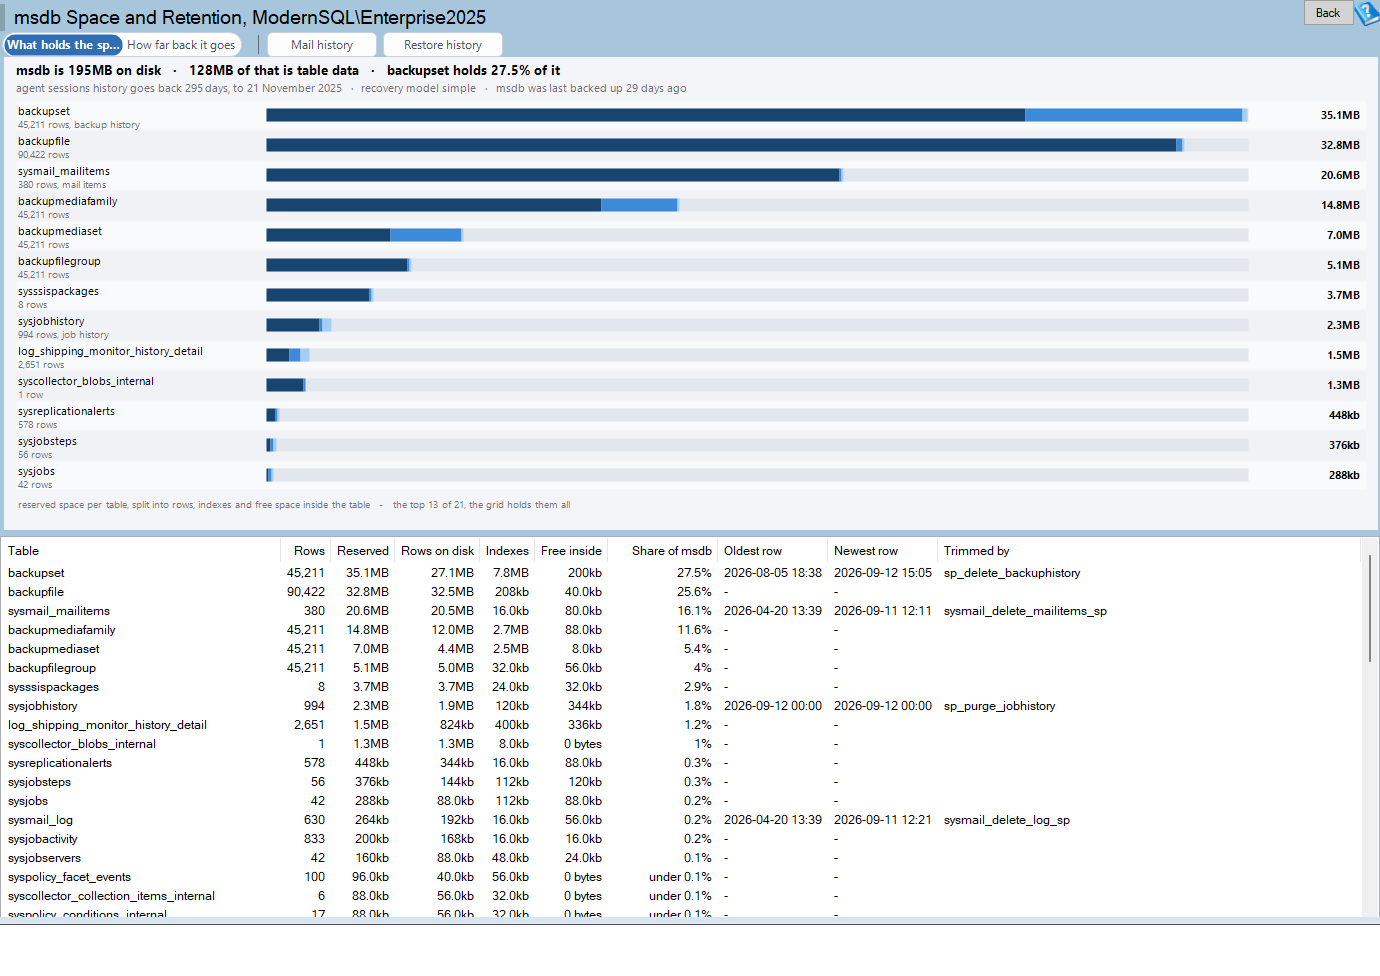Click the backupfilegroup chart bar
The height and width of the screenshot is (976, 1380).
pos(338,265)
